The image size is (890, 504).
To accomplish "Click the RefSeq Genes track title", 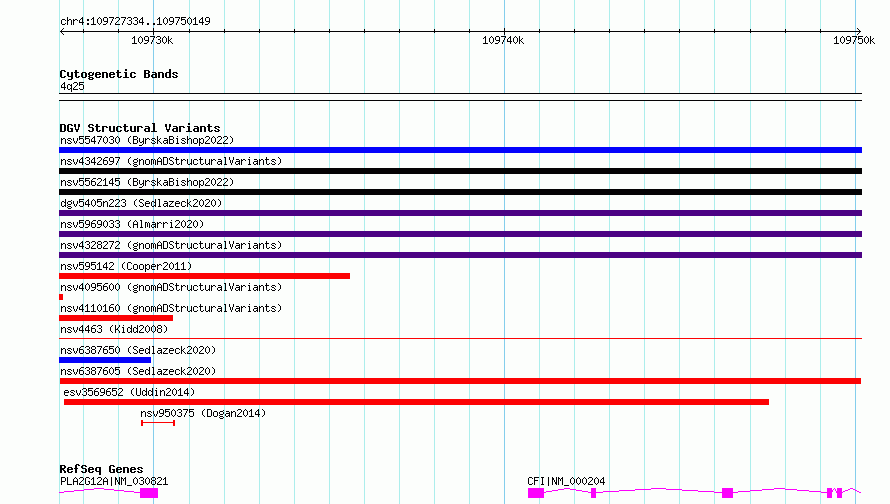I will click(x=101, y=469).
